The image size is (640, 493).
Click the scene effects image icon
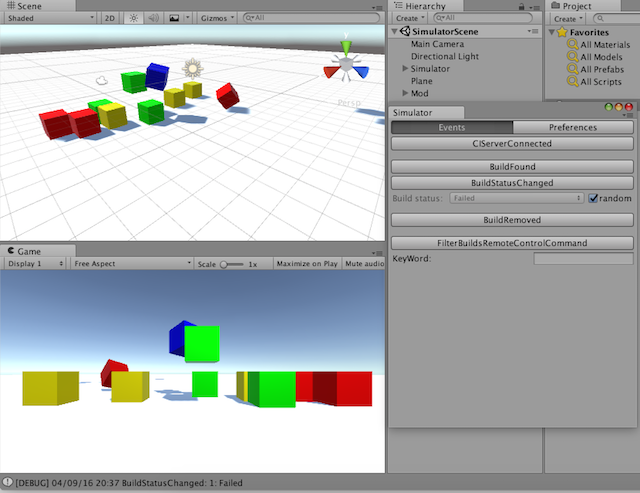[174, 18]
